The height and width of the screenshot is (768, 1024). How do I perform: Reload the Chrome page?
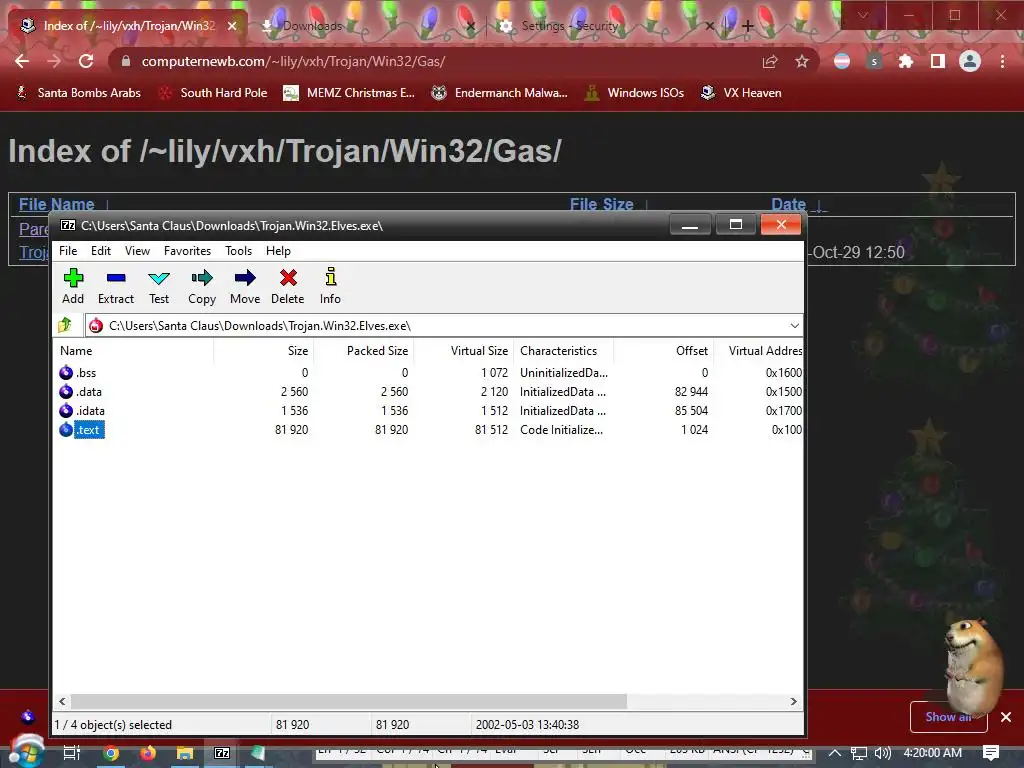(86, 61)
